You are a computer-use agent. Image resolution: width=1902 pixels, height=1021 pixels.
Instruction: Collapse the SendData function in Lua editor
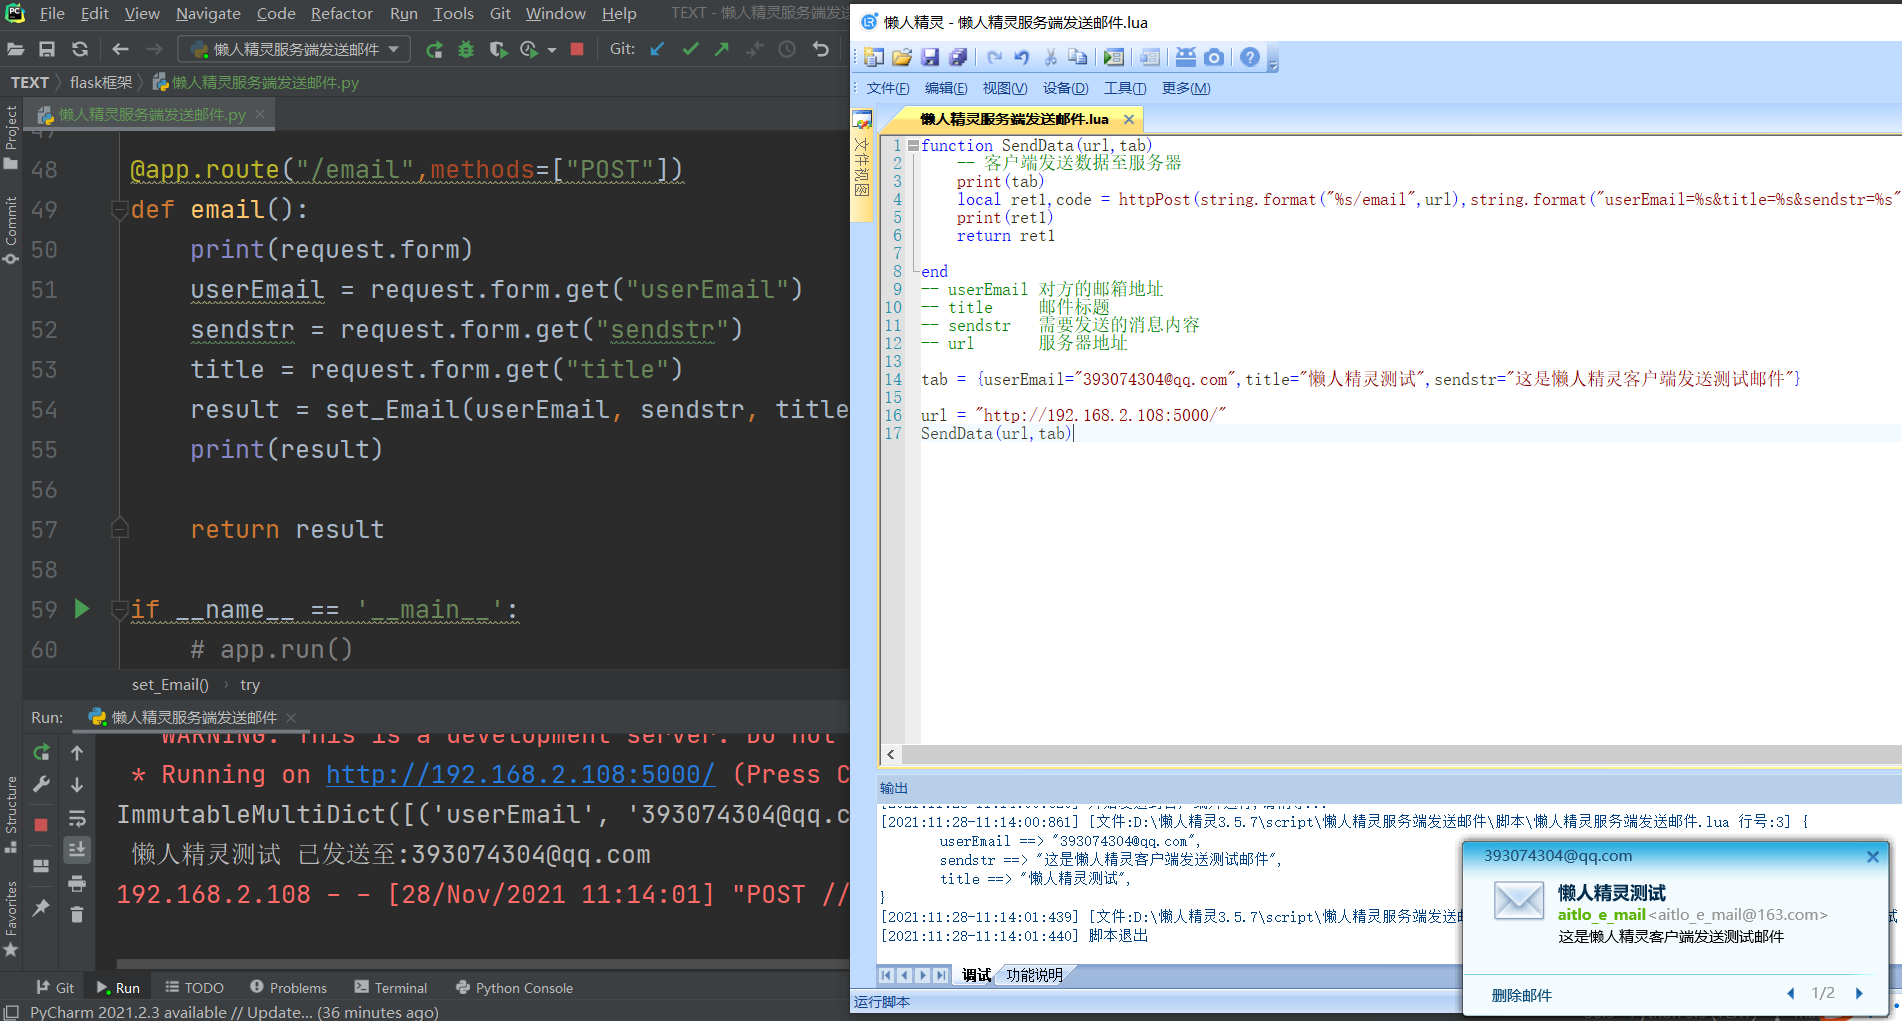point(913,146)
